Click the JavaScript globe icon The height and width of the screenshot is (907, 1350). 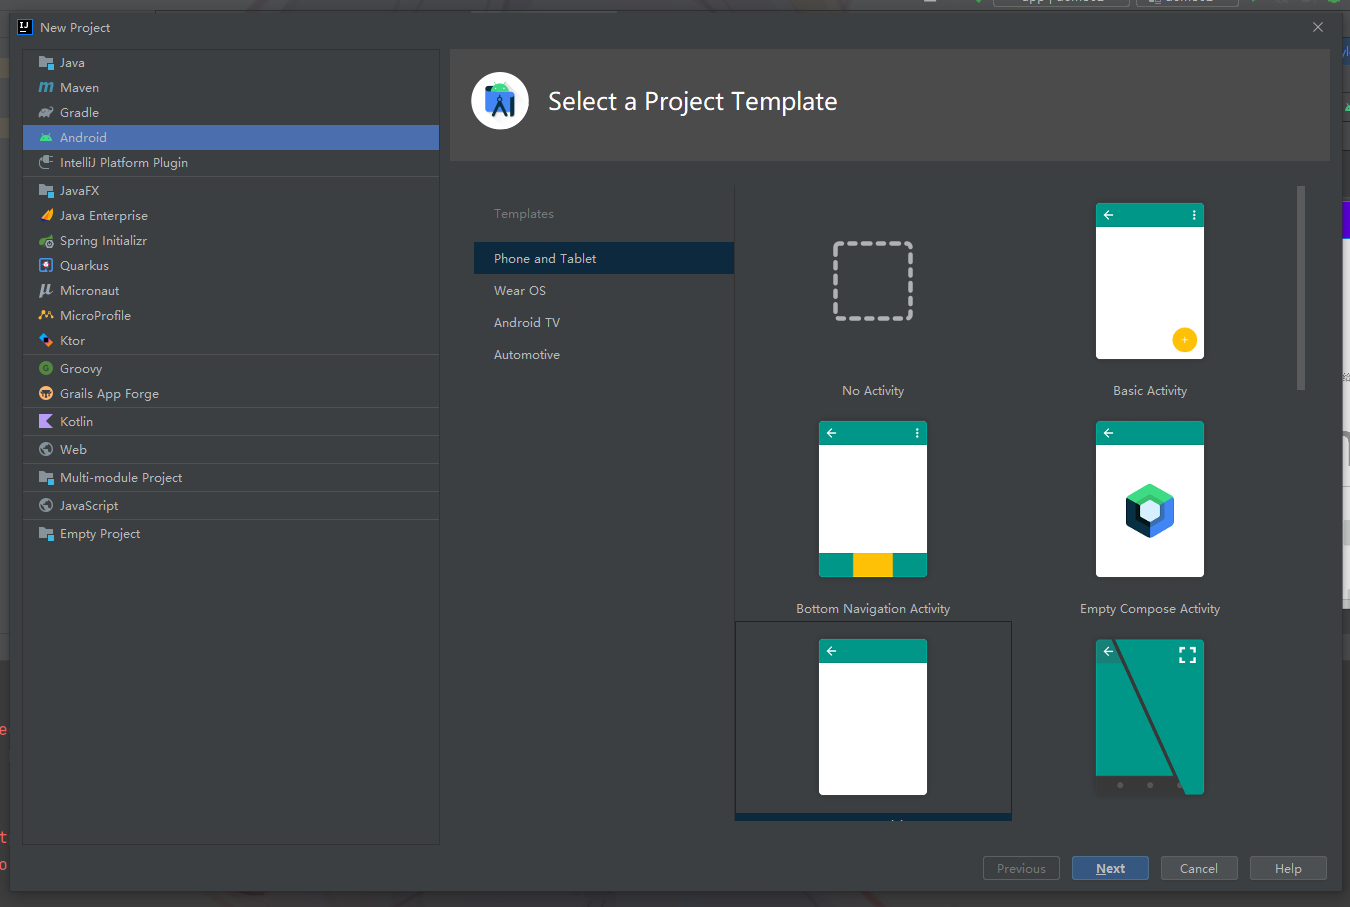pyautogui.click(x=46, y=506)
